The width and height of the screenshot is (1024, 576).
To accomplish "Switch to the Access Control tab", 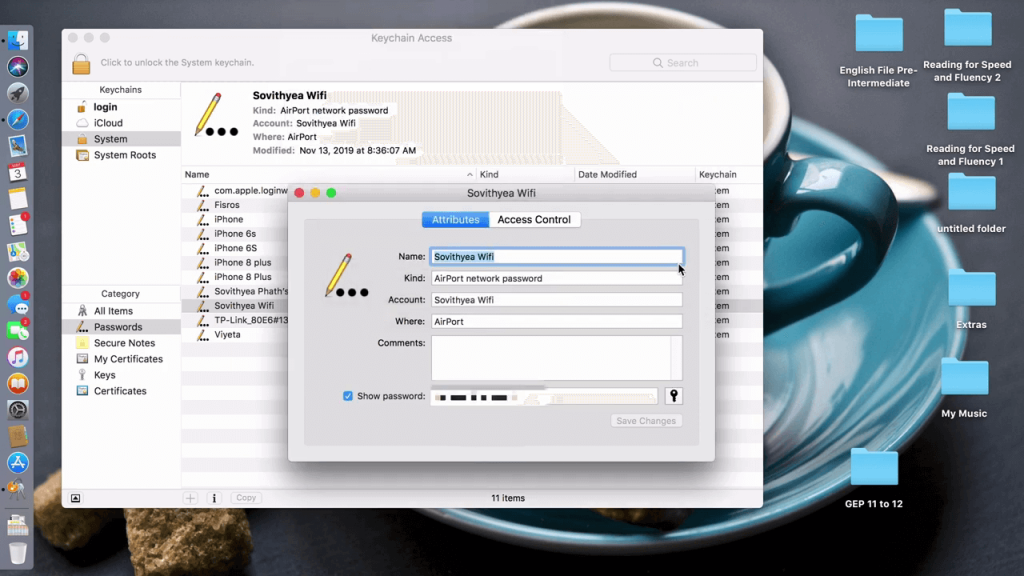I will tap(534, 219).
